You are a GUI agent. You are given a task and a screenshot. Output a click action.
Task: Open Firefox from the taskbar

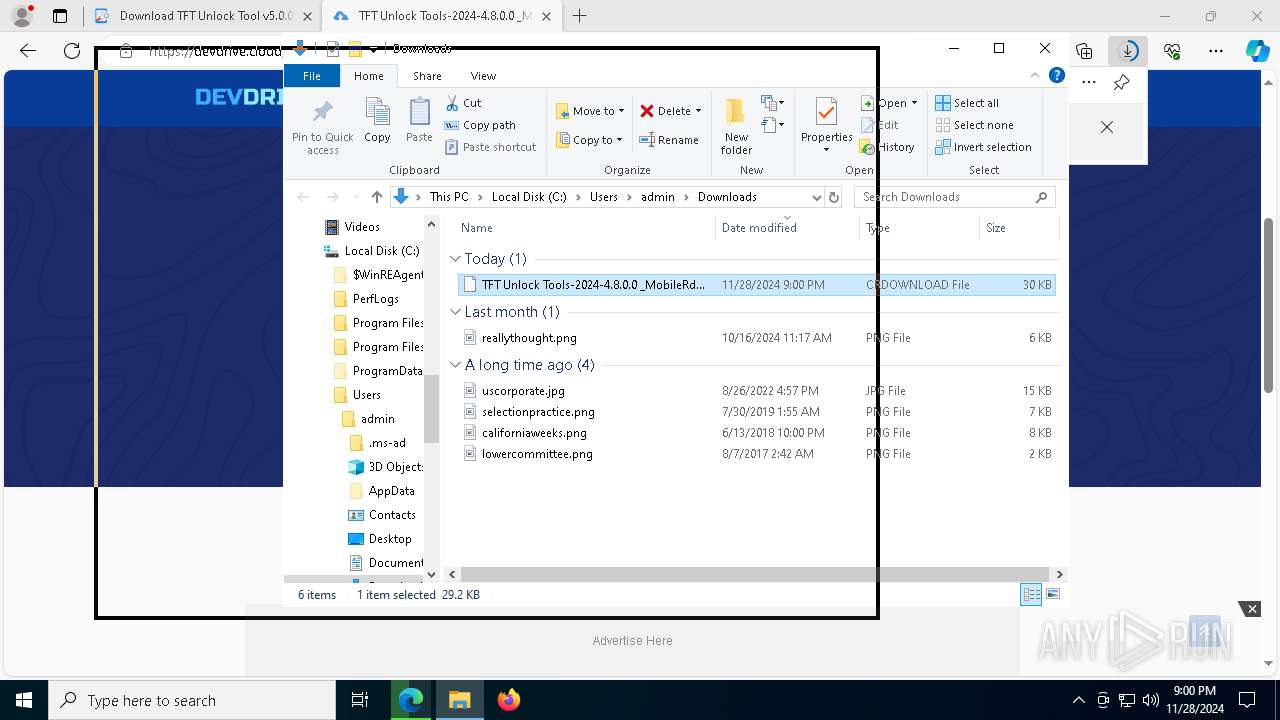tap(509, 700)
